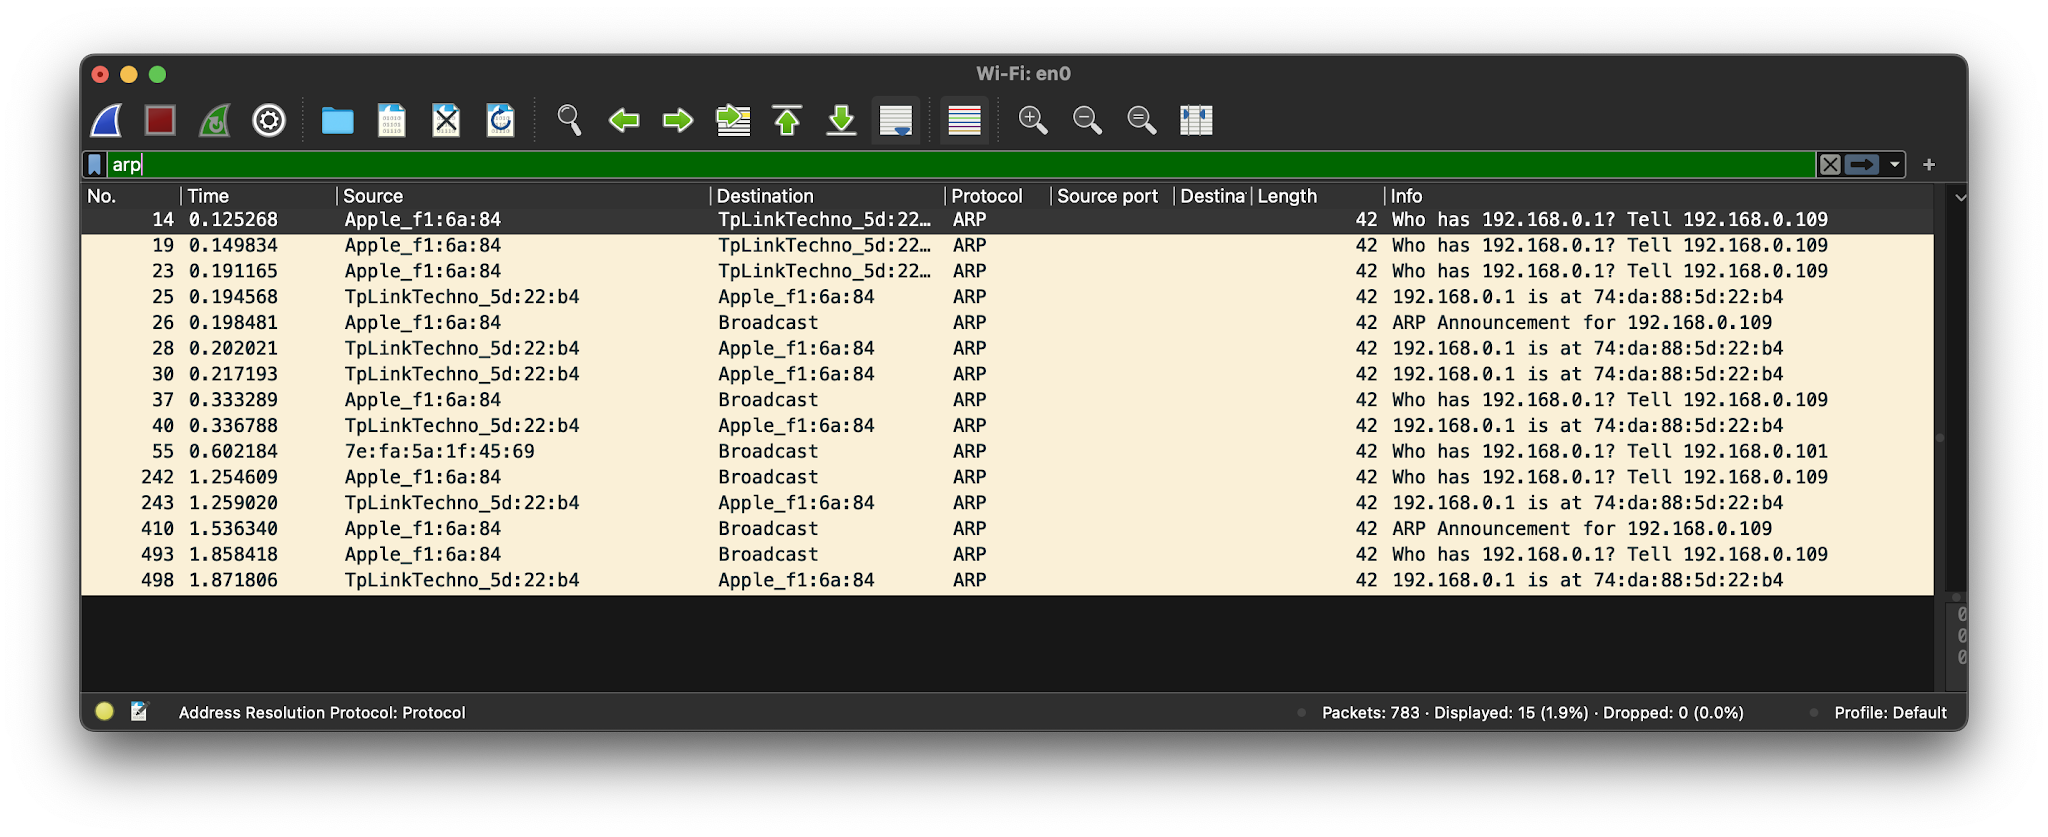Toggle auto-scroll during live capture
Viewport: 2048px width, 837px height.
895,121
